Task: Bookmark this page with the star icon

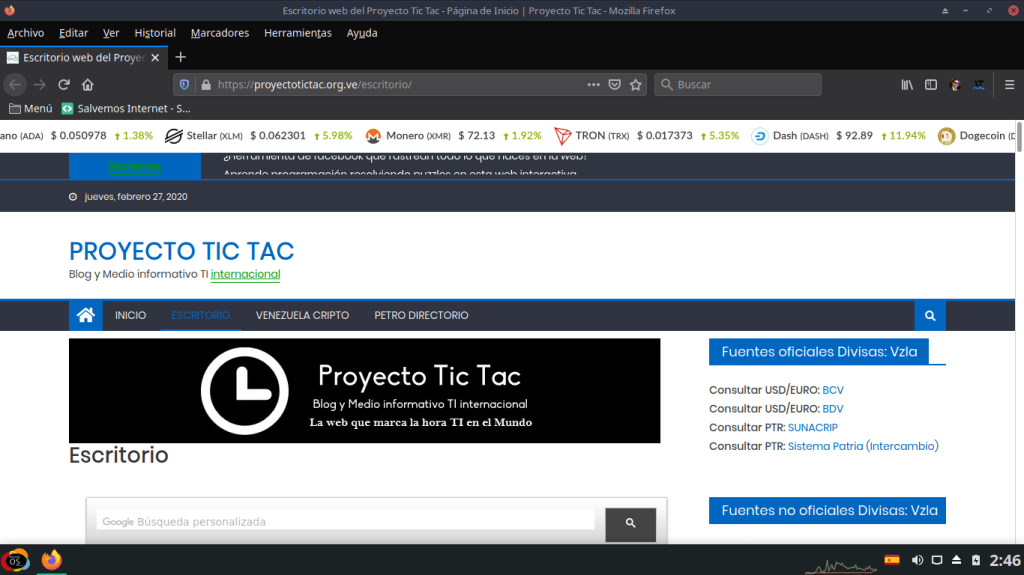Action: pos(636,85)
